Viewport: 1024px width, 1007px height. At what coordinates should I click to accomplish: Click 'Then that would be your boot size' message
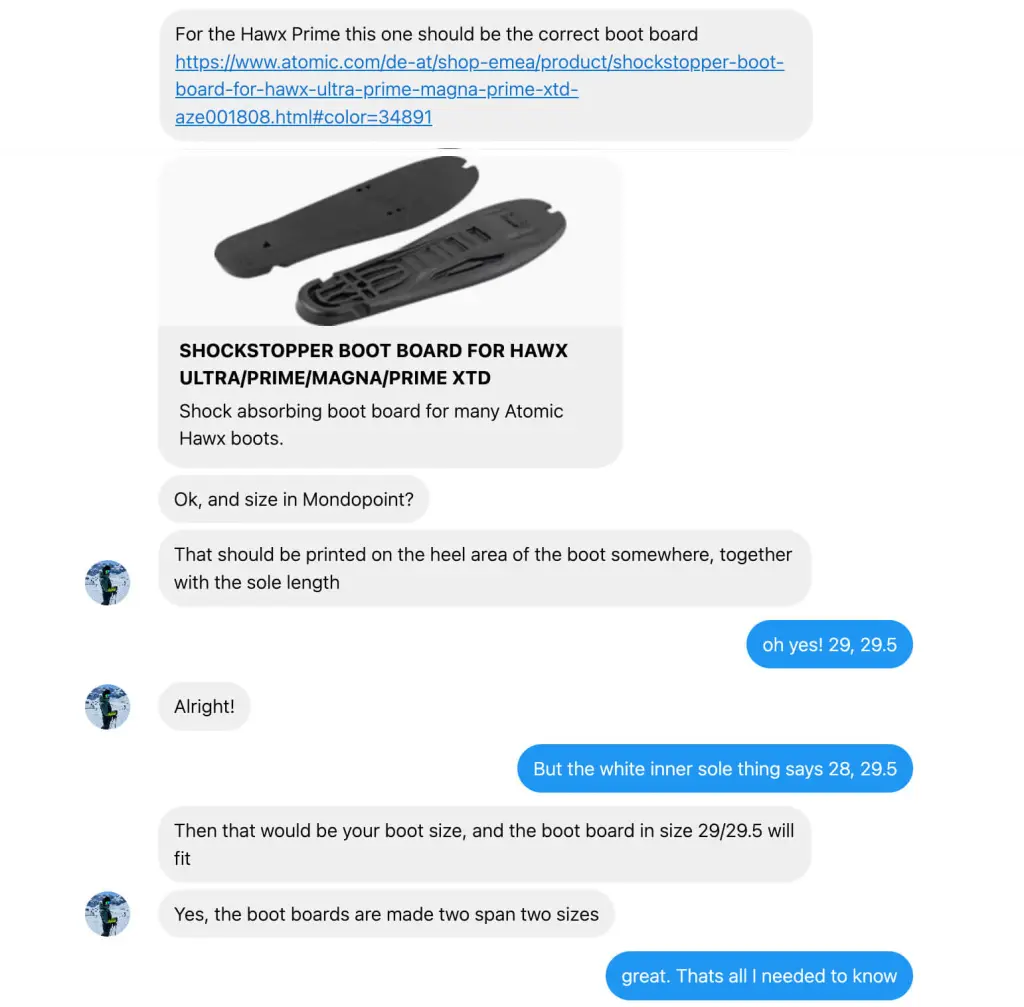point(484,831)
